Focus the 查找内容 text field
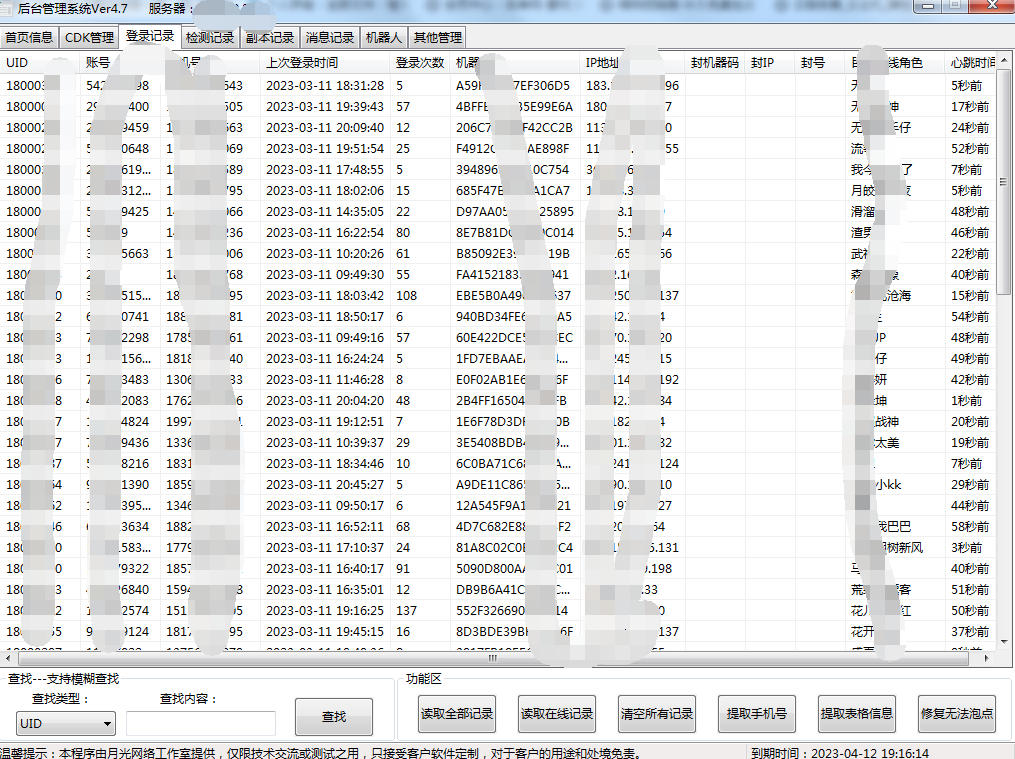Screen dimensions: 1015x759 200,723
